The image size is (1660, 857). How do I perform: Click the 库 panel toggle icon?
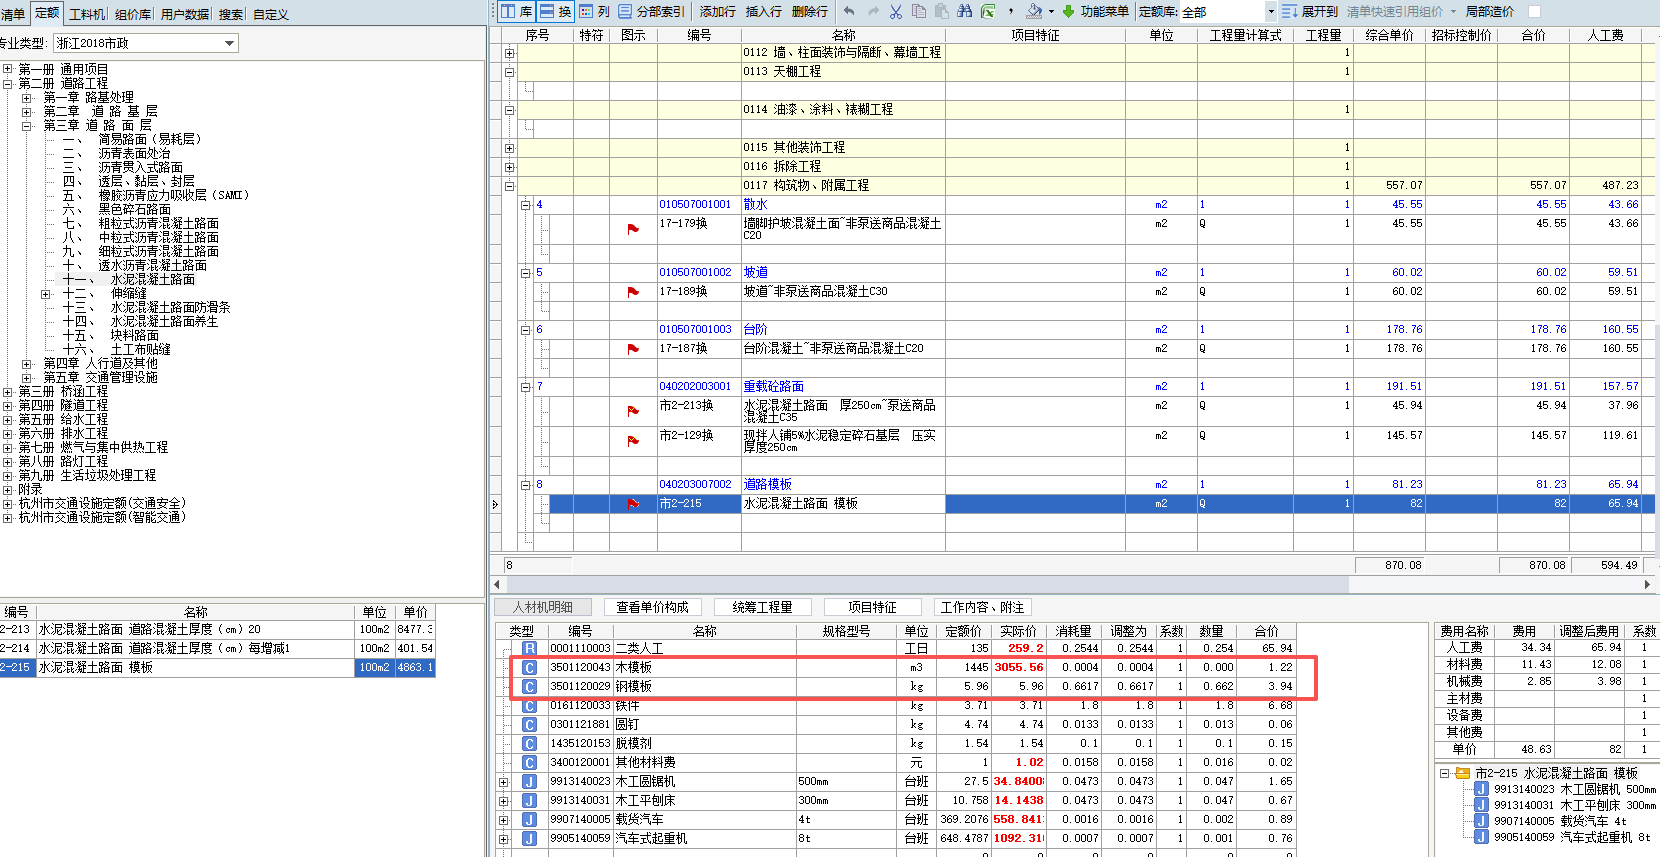pos(507,11)
